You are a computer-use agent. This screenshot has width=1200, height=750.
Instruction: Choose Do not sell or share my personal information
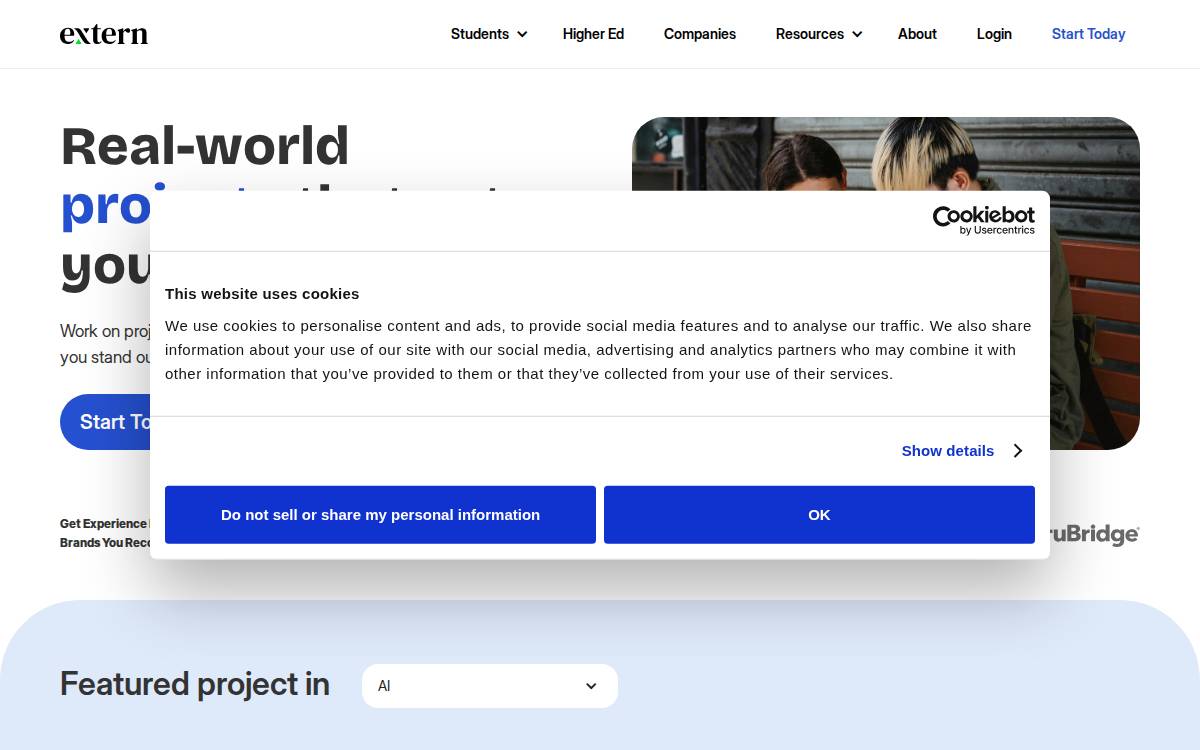[380, 515]
